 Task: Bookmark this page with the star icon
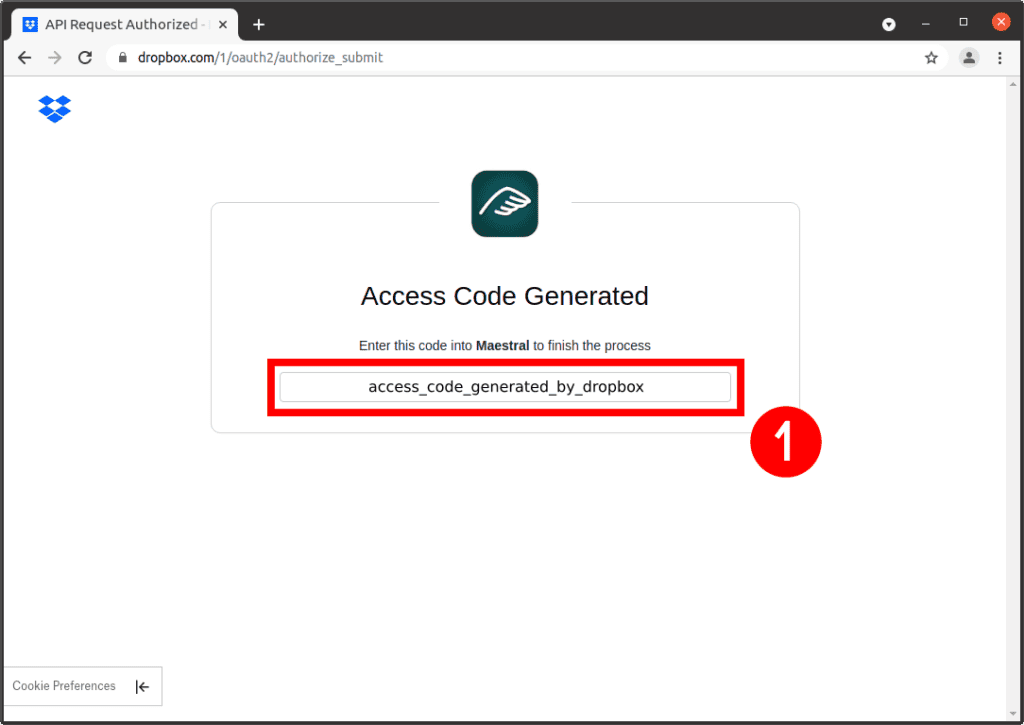pos(931,57)
